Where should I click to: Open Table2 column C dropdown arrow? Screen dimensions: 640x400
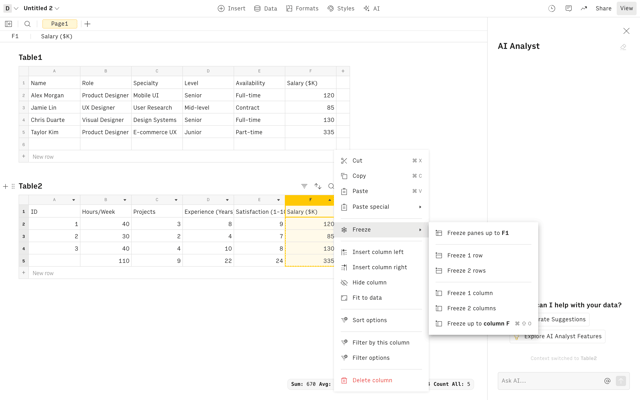(176, 200)
